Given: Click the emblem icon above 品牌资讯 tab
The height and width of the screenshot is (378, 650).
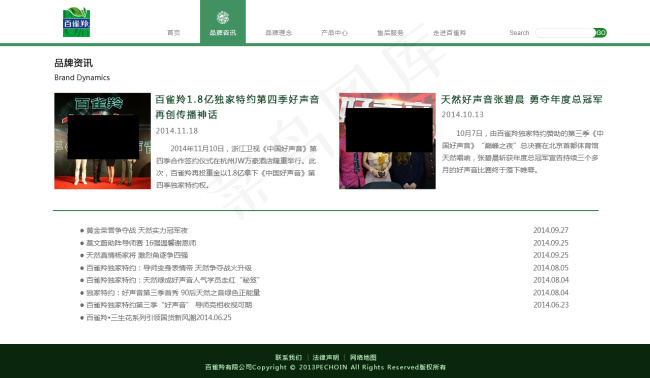Looking at the screenshot, I should [223, 17].
